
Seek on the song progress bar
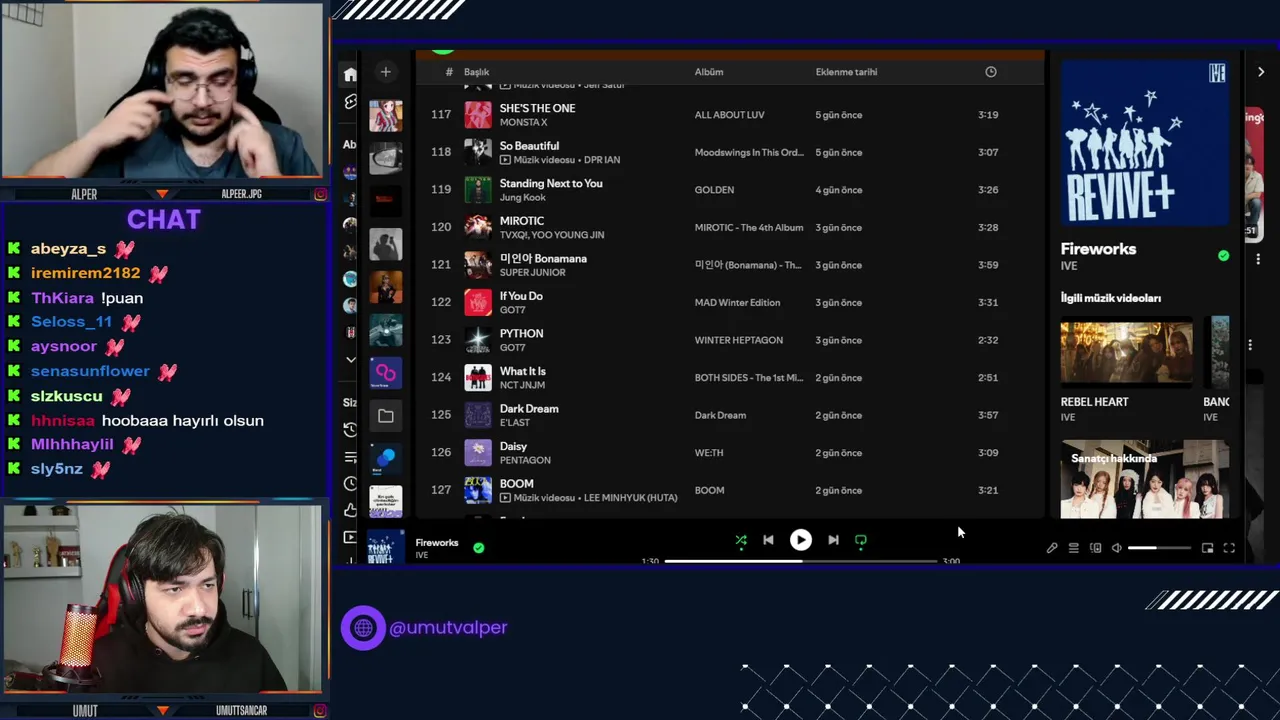click(x=800, y=561)
